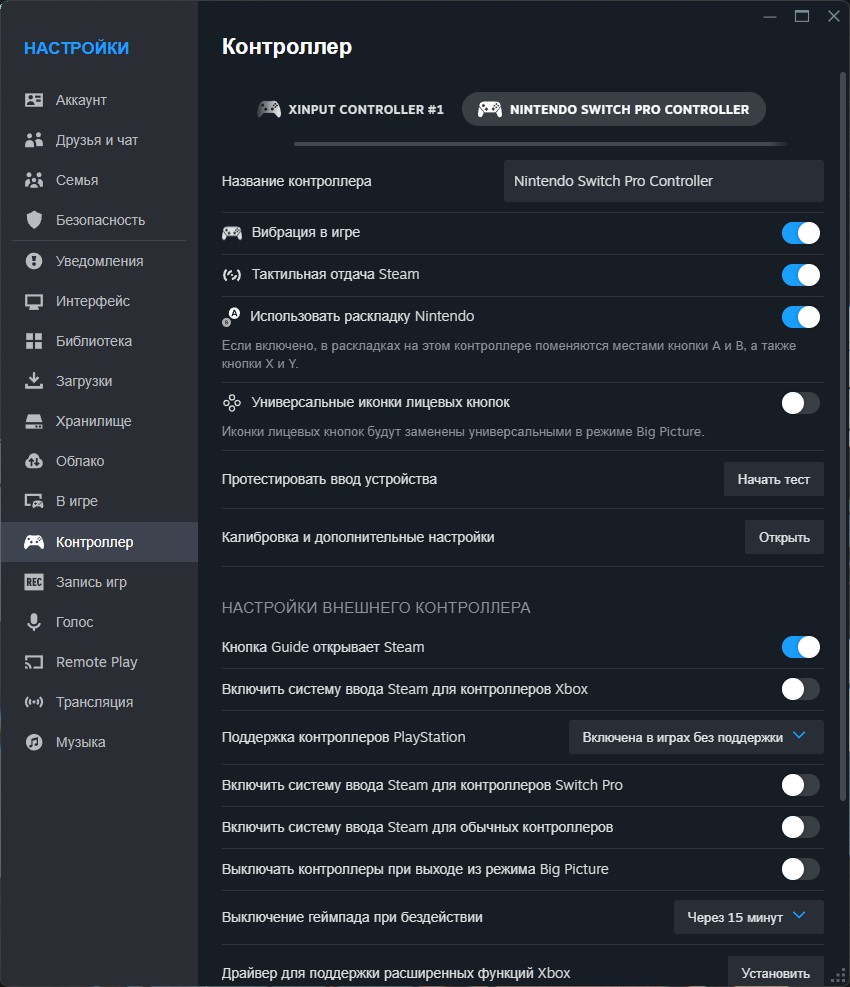Image resolution: width=850 pixels, height=987 pixels.
Task: Toggle the Use Nintendo layout switch
Action: pyautogui.click(x=800, y=317)
